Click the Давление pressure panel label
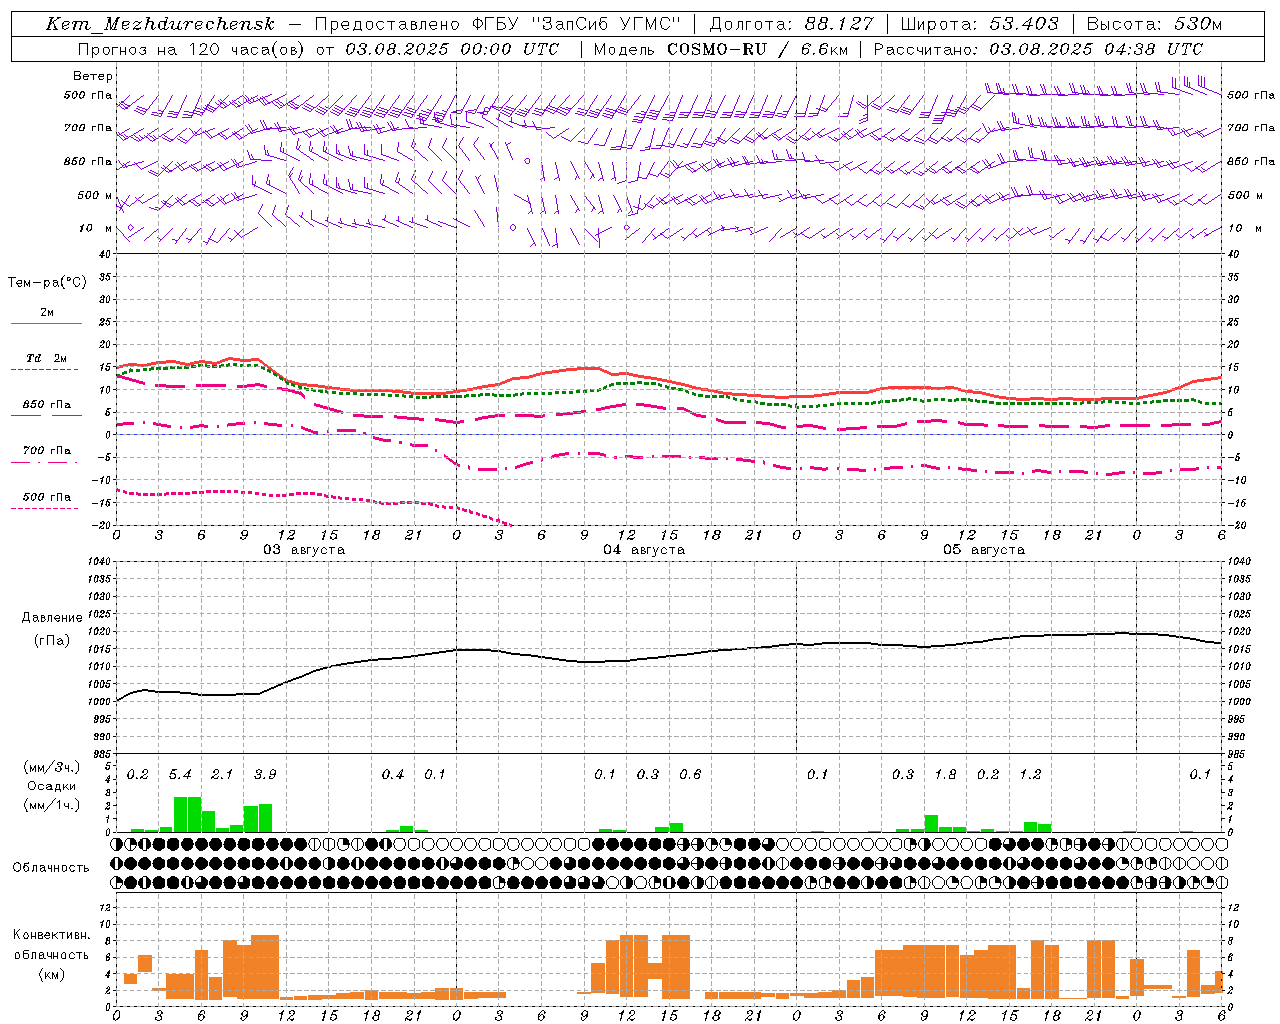The height and width of the screenshot is (1024, 1280). [51, 618]
